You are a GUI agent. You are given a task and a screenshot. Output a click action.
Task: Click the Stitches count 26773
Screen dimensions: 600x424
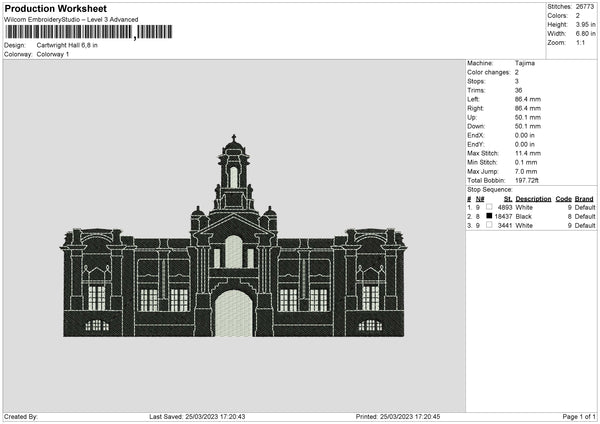584,6
